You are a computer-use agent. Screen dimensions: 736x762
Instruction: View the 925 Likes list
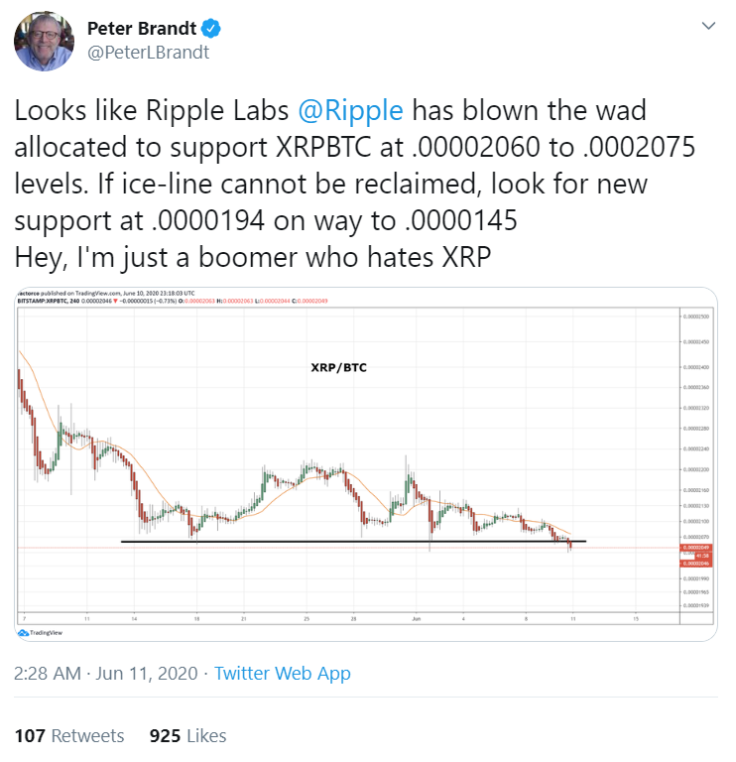click(188, 735)
